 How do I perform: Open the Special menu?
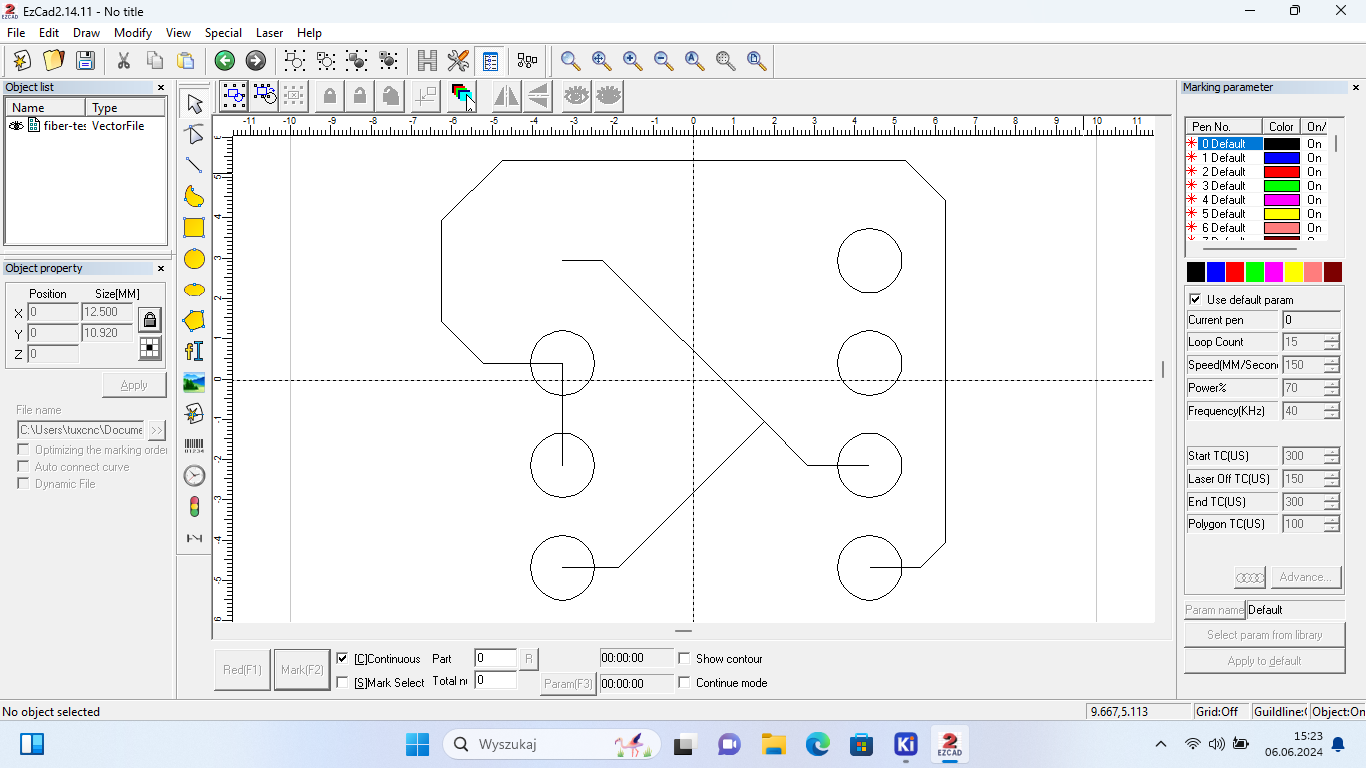(223, 33)
